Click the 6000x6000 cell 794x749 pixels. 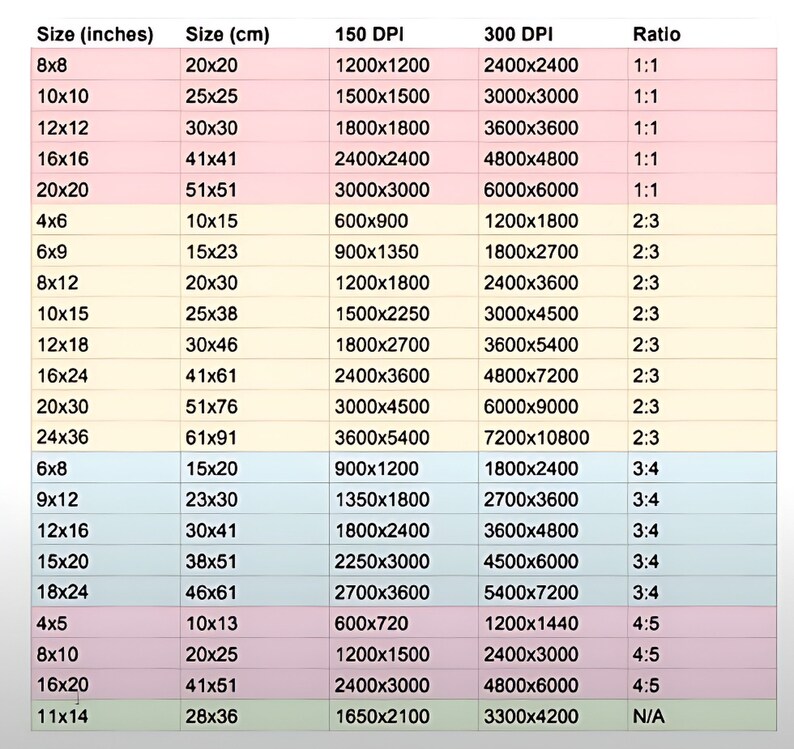(553, 190)
